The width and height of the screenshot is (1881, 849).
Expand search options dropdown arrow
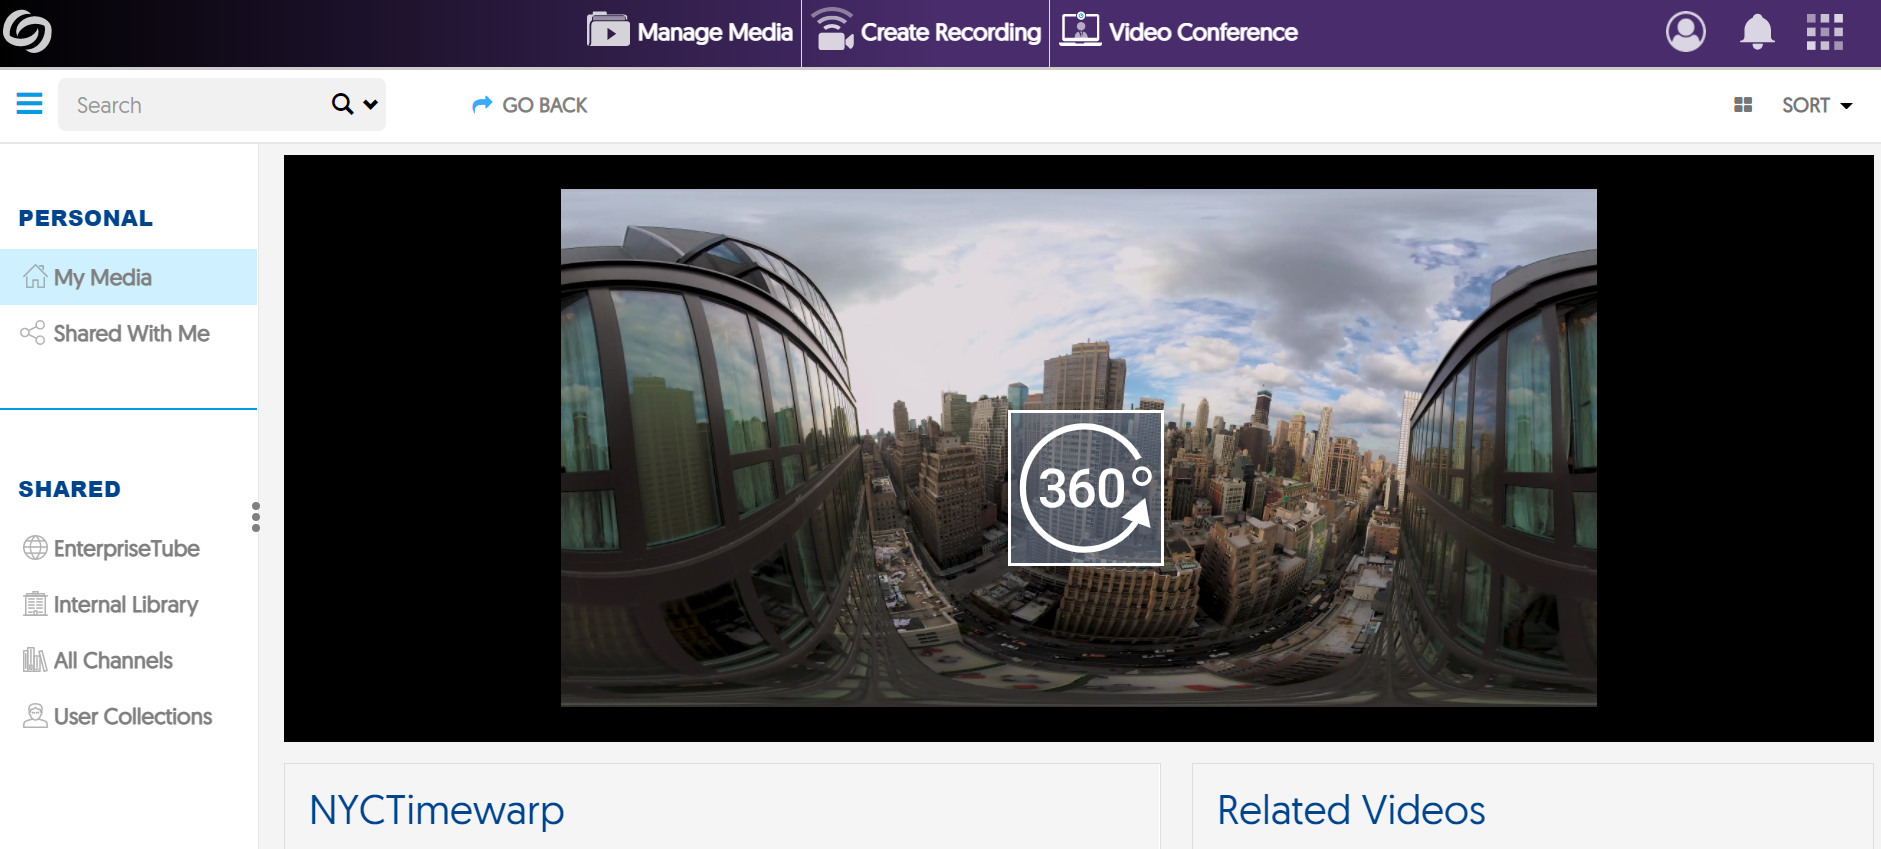point(371,105)
